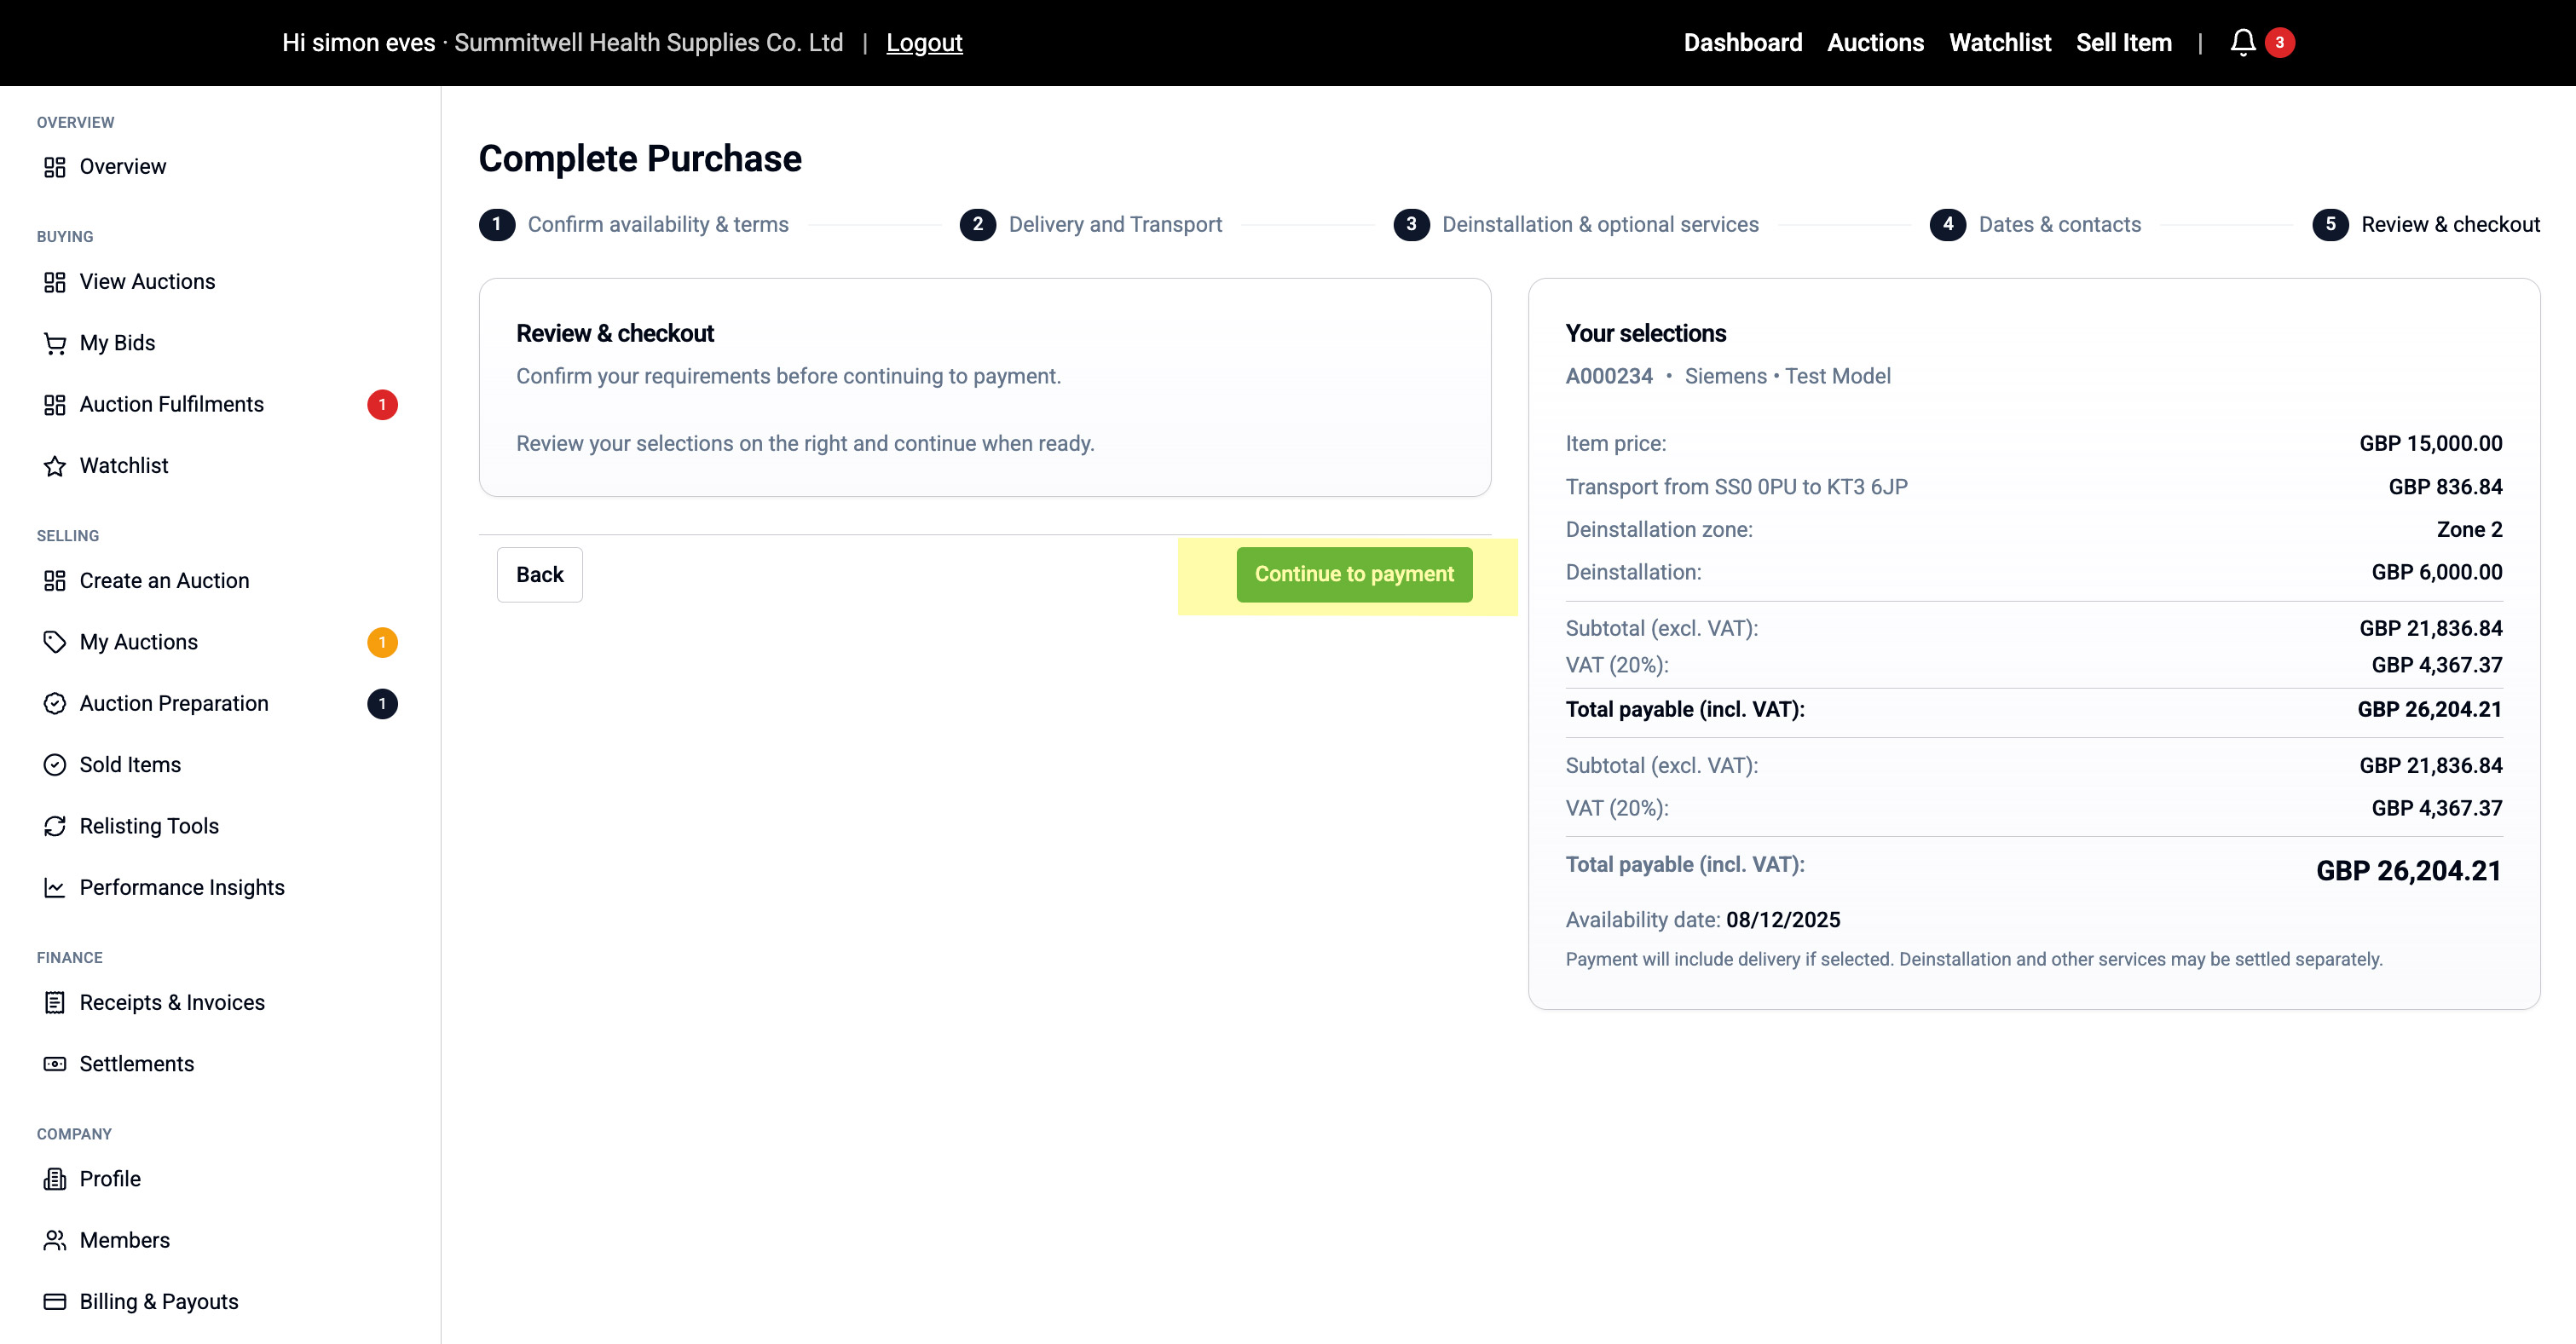Viewport: 2576px width, 1344px height.
Task: Open Auction Fulfilments with red badge
Action: point(171,404)
